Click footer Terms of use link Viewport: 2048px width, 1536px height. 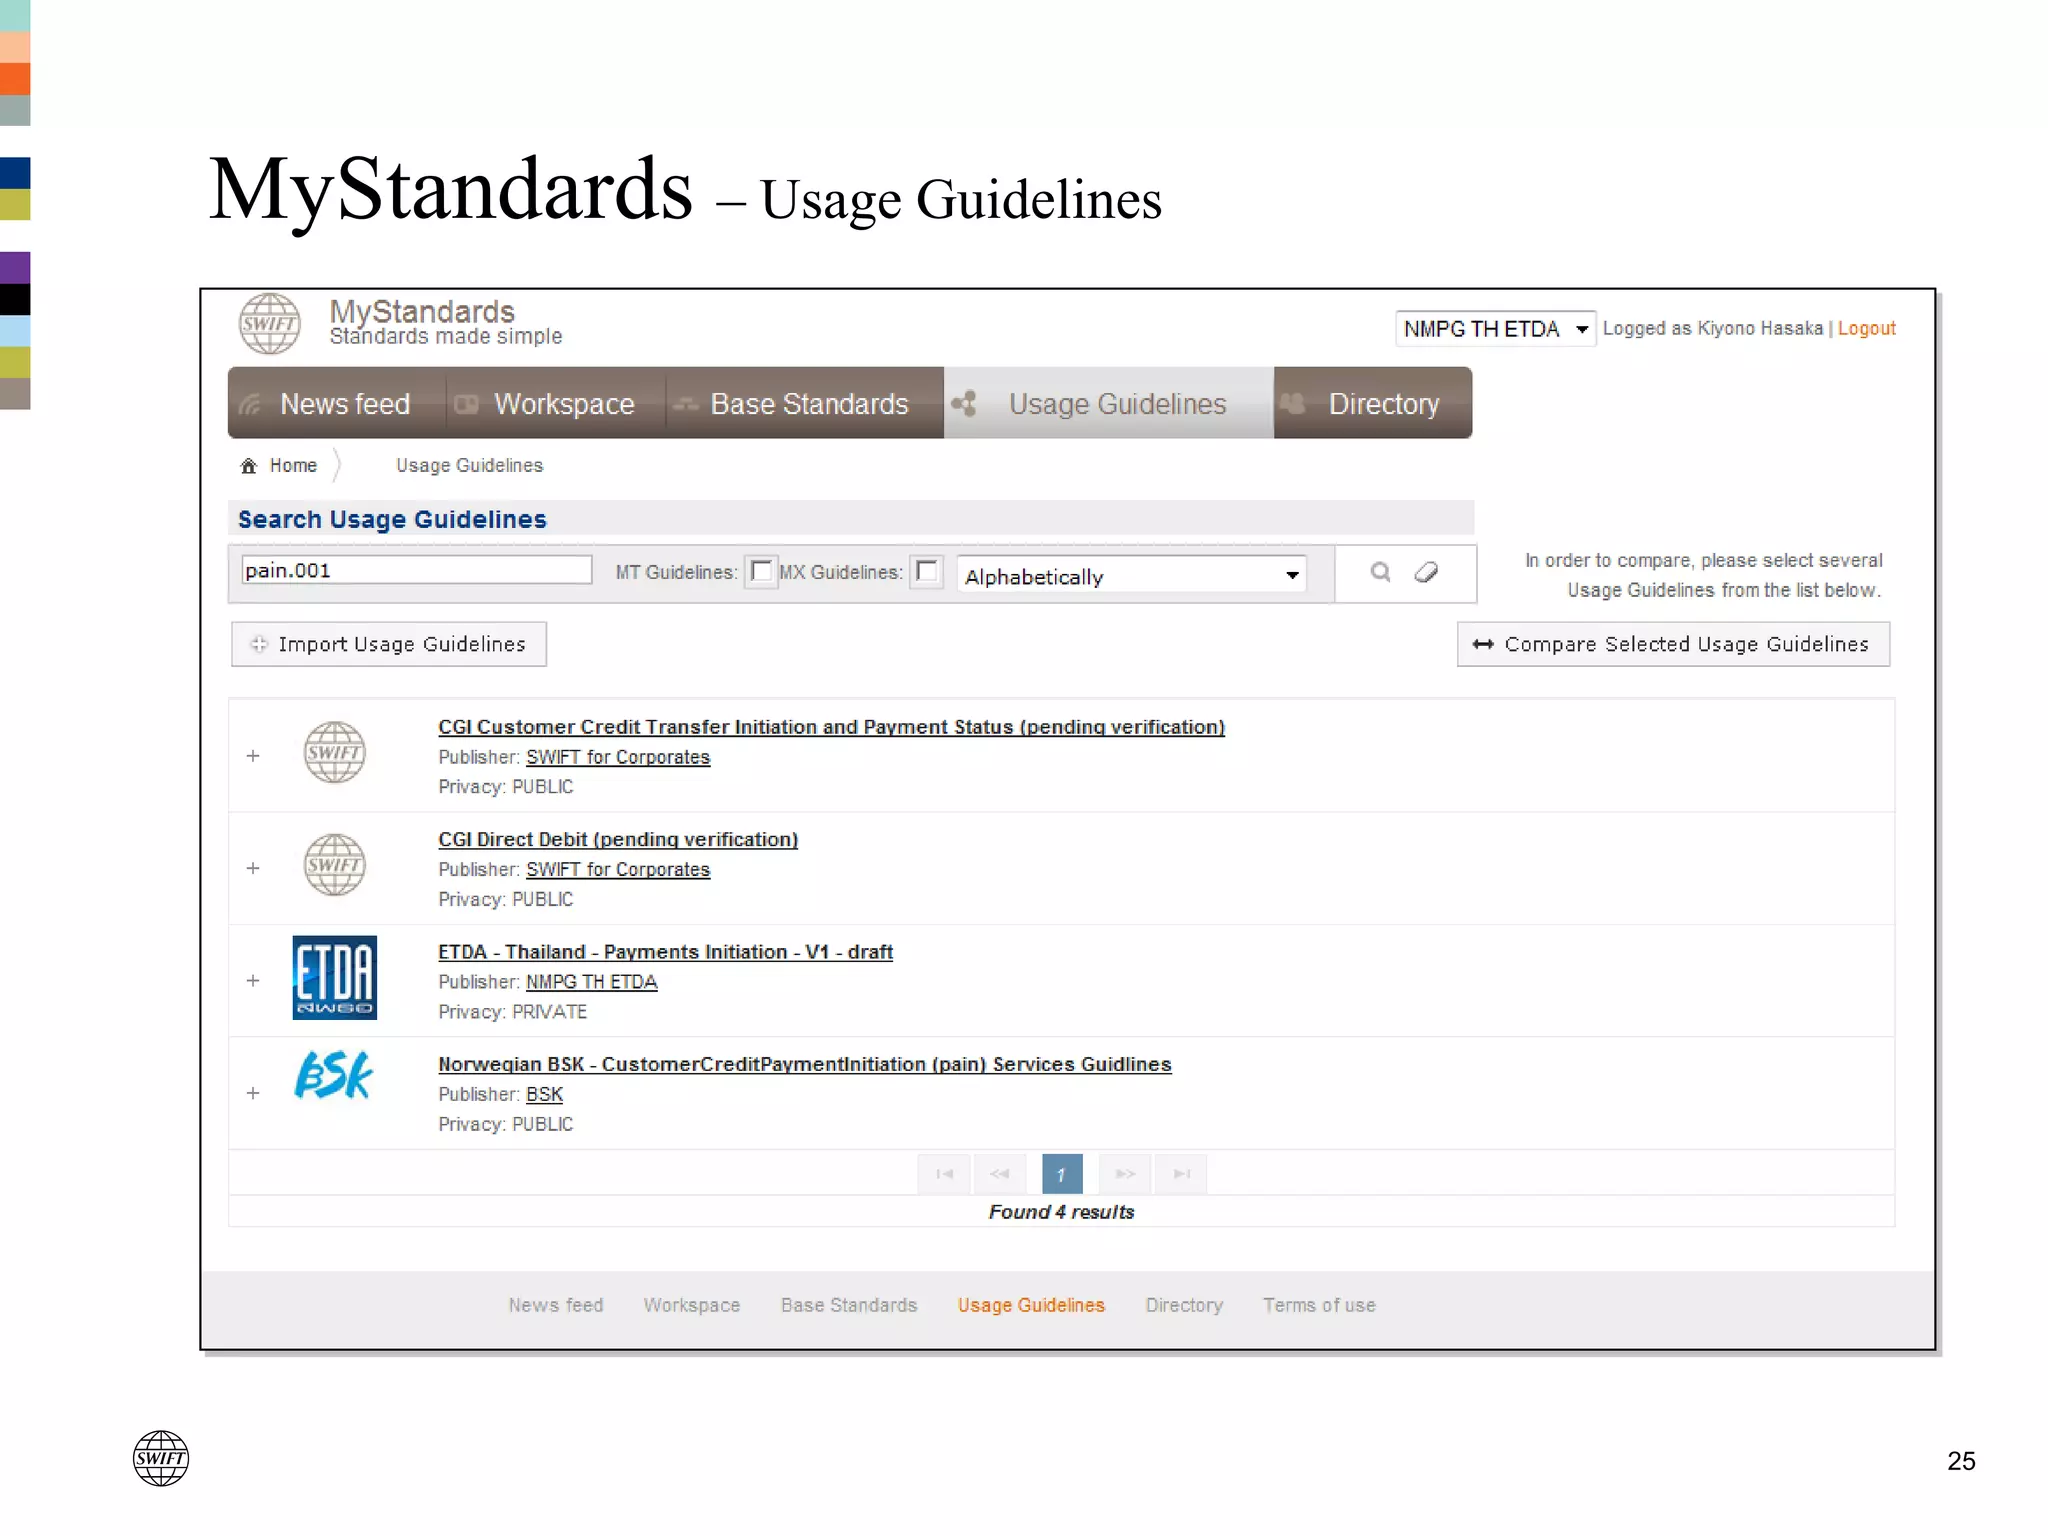click(x=1319, y=1305)
